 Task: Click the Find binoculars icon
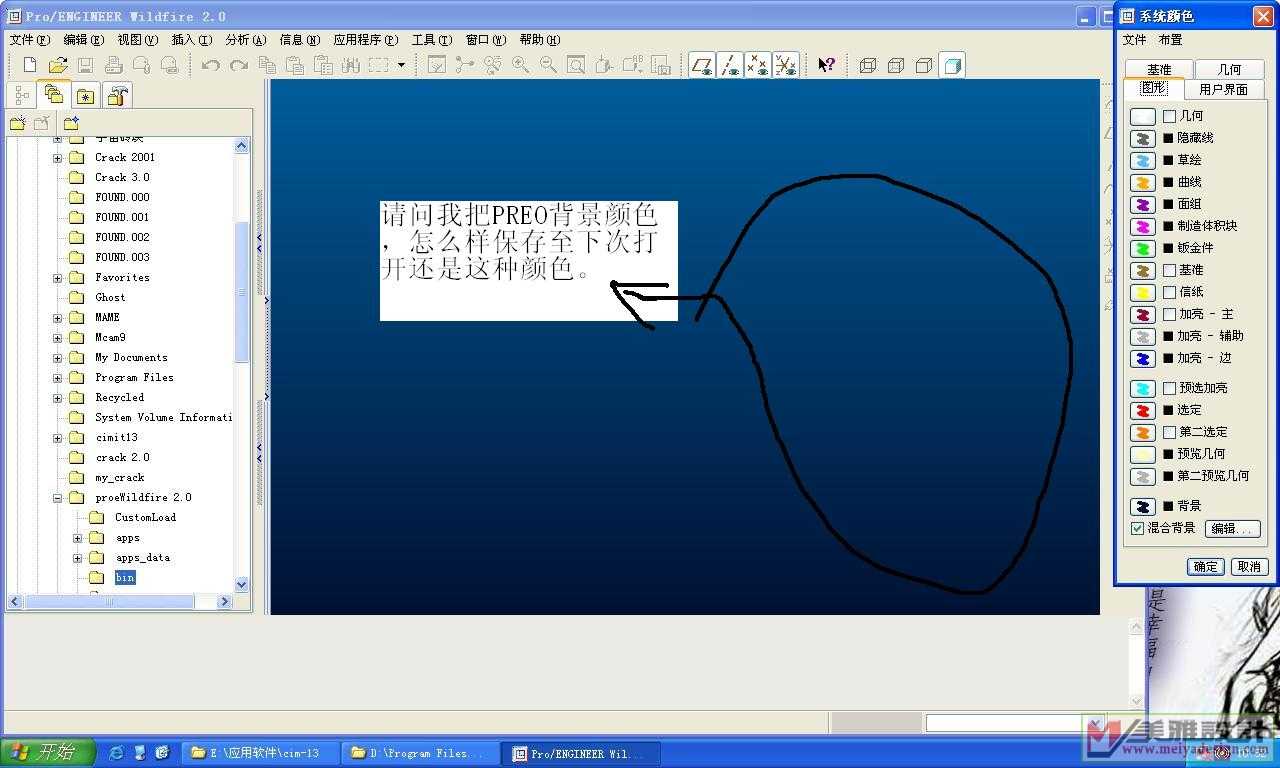[x=350, y=65]
